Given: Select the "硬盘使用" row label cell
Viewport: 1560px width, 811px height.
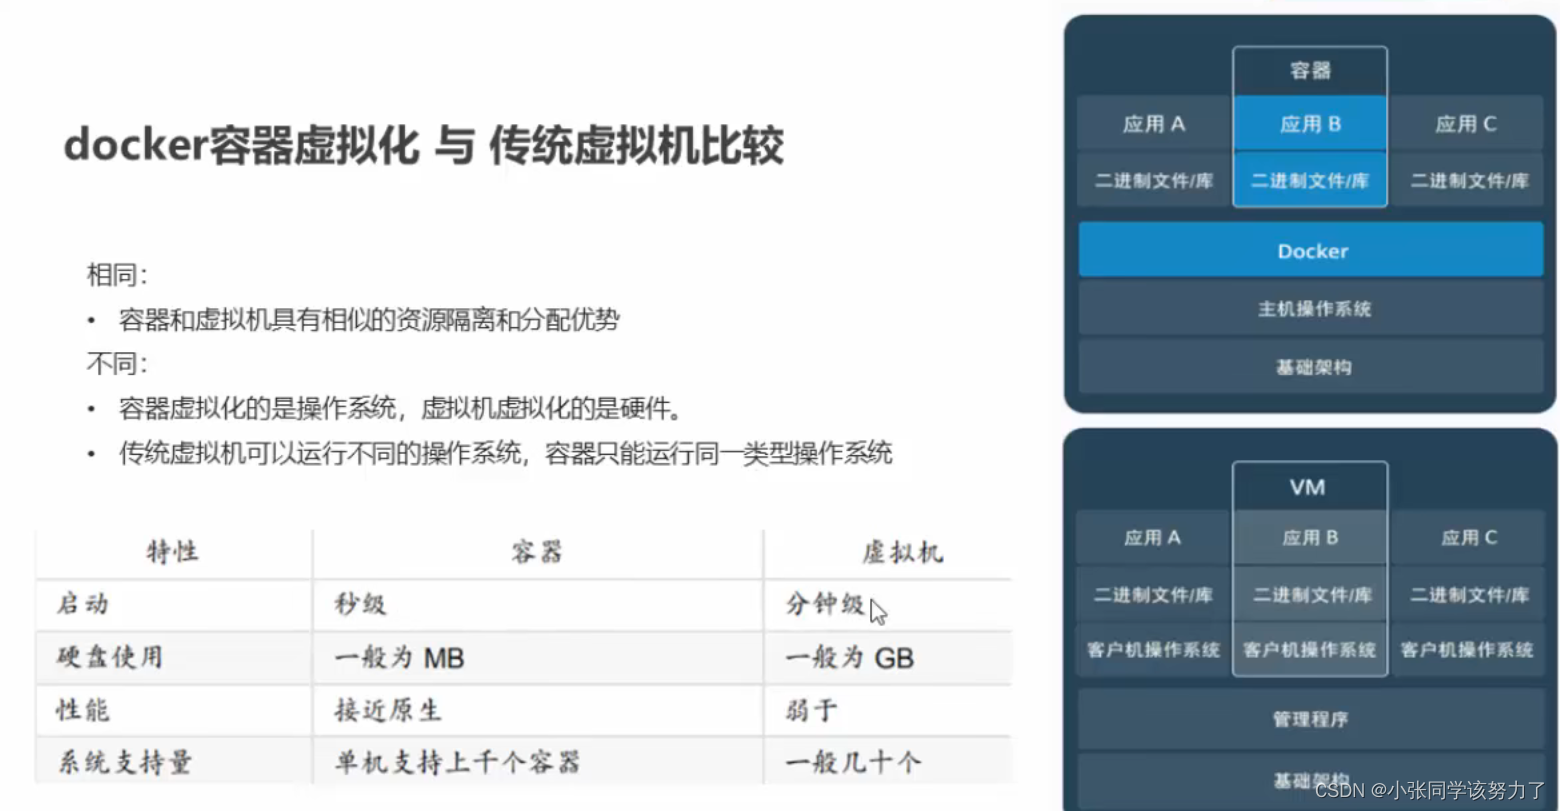Looking at the screenshot, I should coord(173,657).
